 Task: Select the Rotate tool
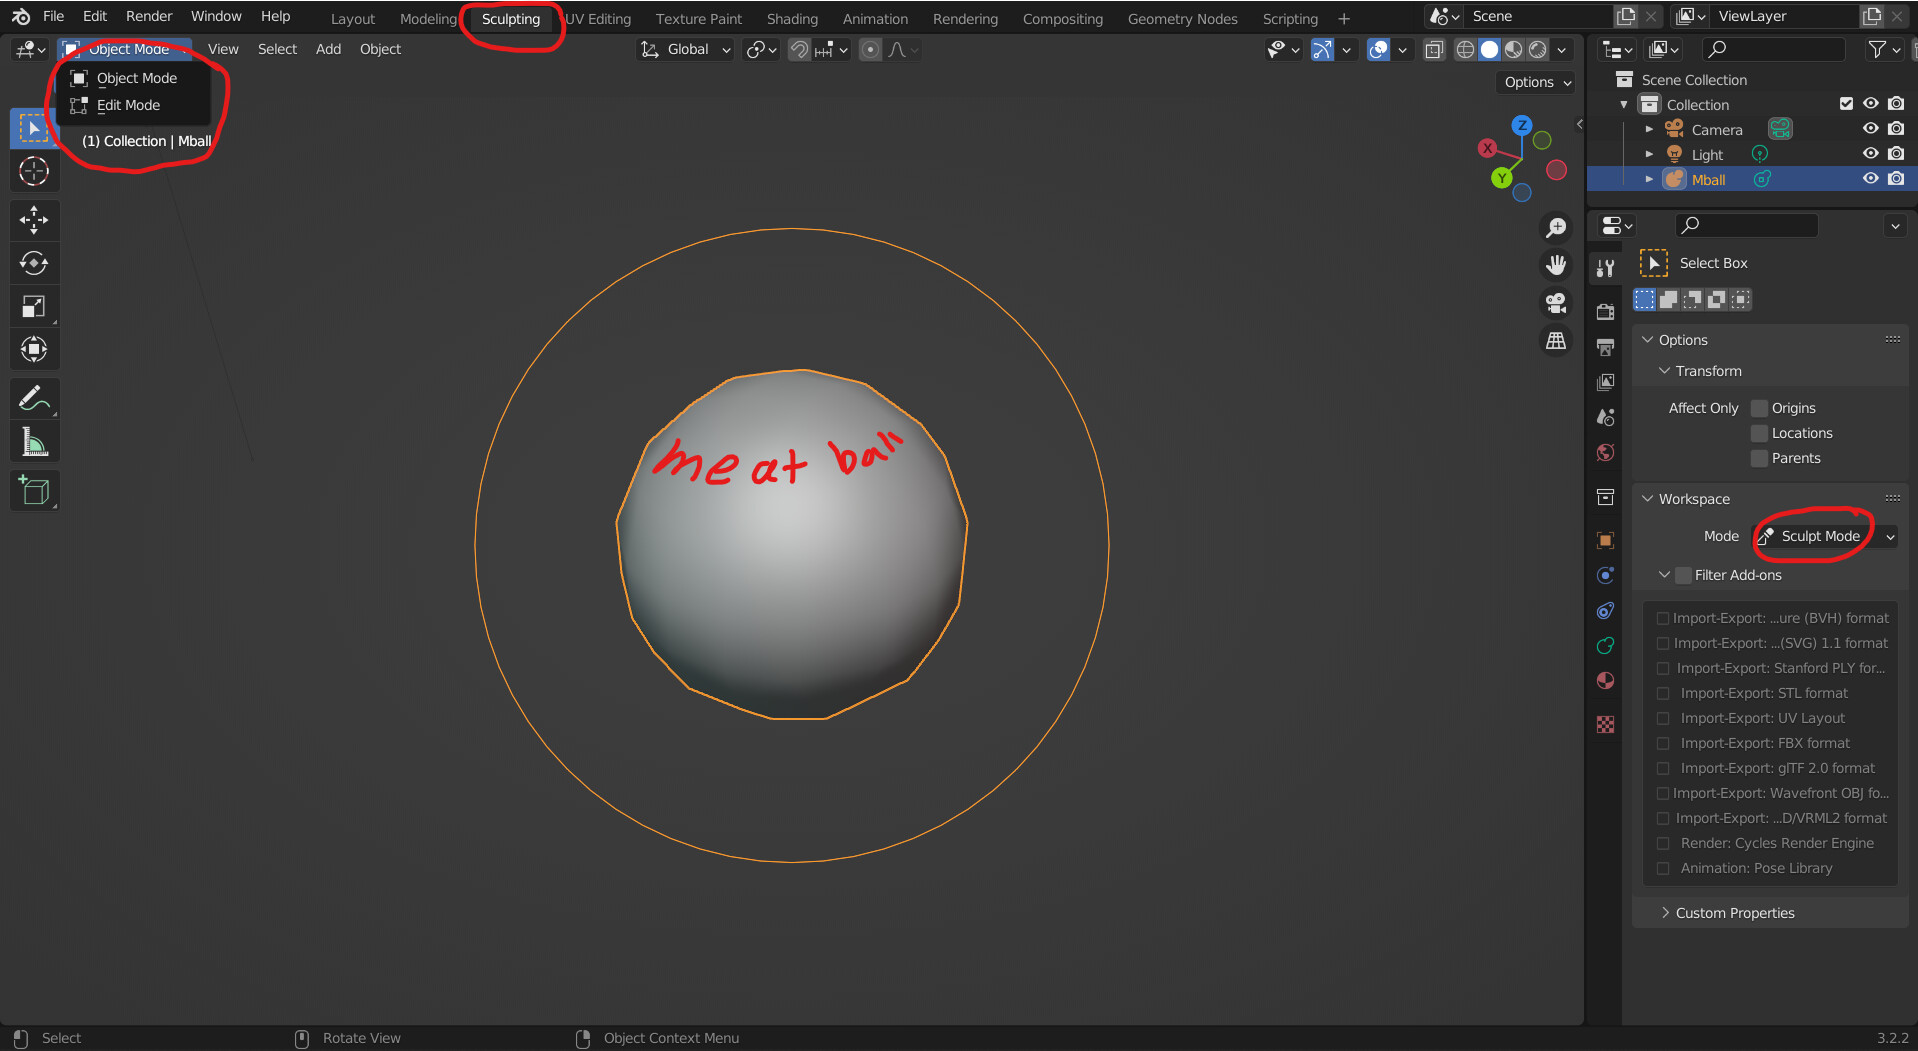click(x=34, y=263)
